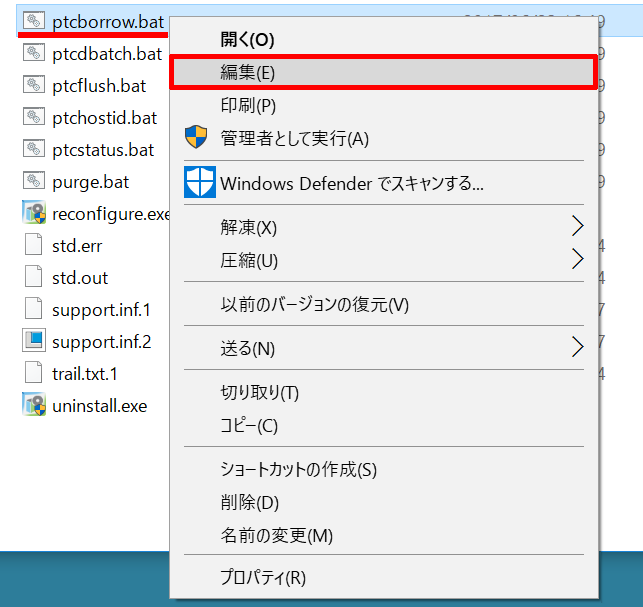Select the trail.txt.1 file name
Image resolution: width=643 pixels, height=607 pixels.
pos(85,373)
